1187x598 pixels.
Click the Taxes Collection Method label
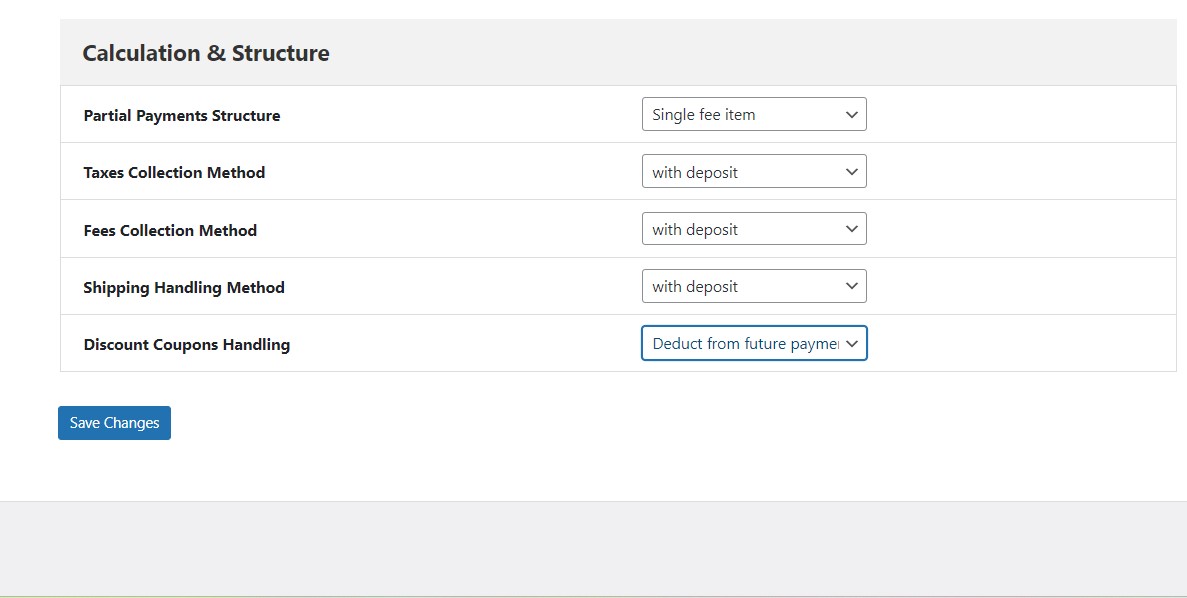174,173
